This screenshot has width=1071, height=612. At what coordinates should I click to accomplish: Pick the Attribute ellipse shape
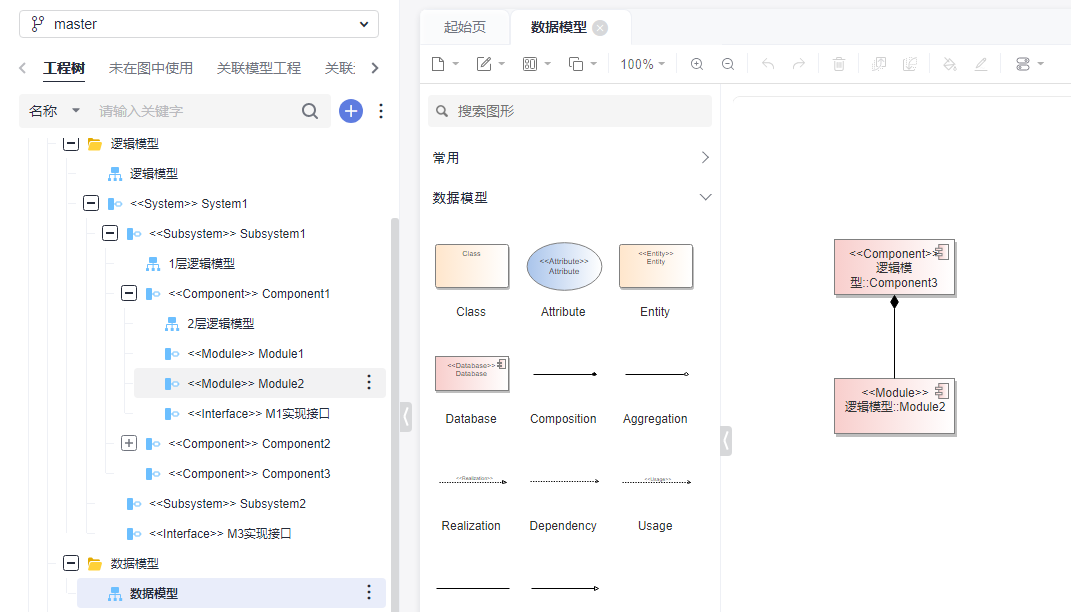tap(564, 266)
